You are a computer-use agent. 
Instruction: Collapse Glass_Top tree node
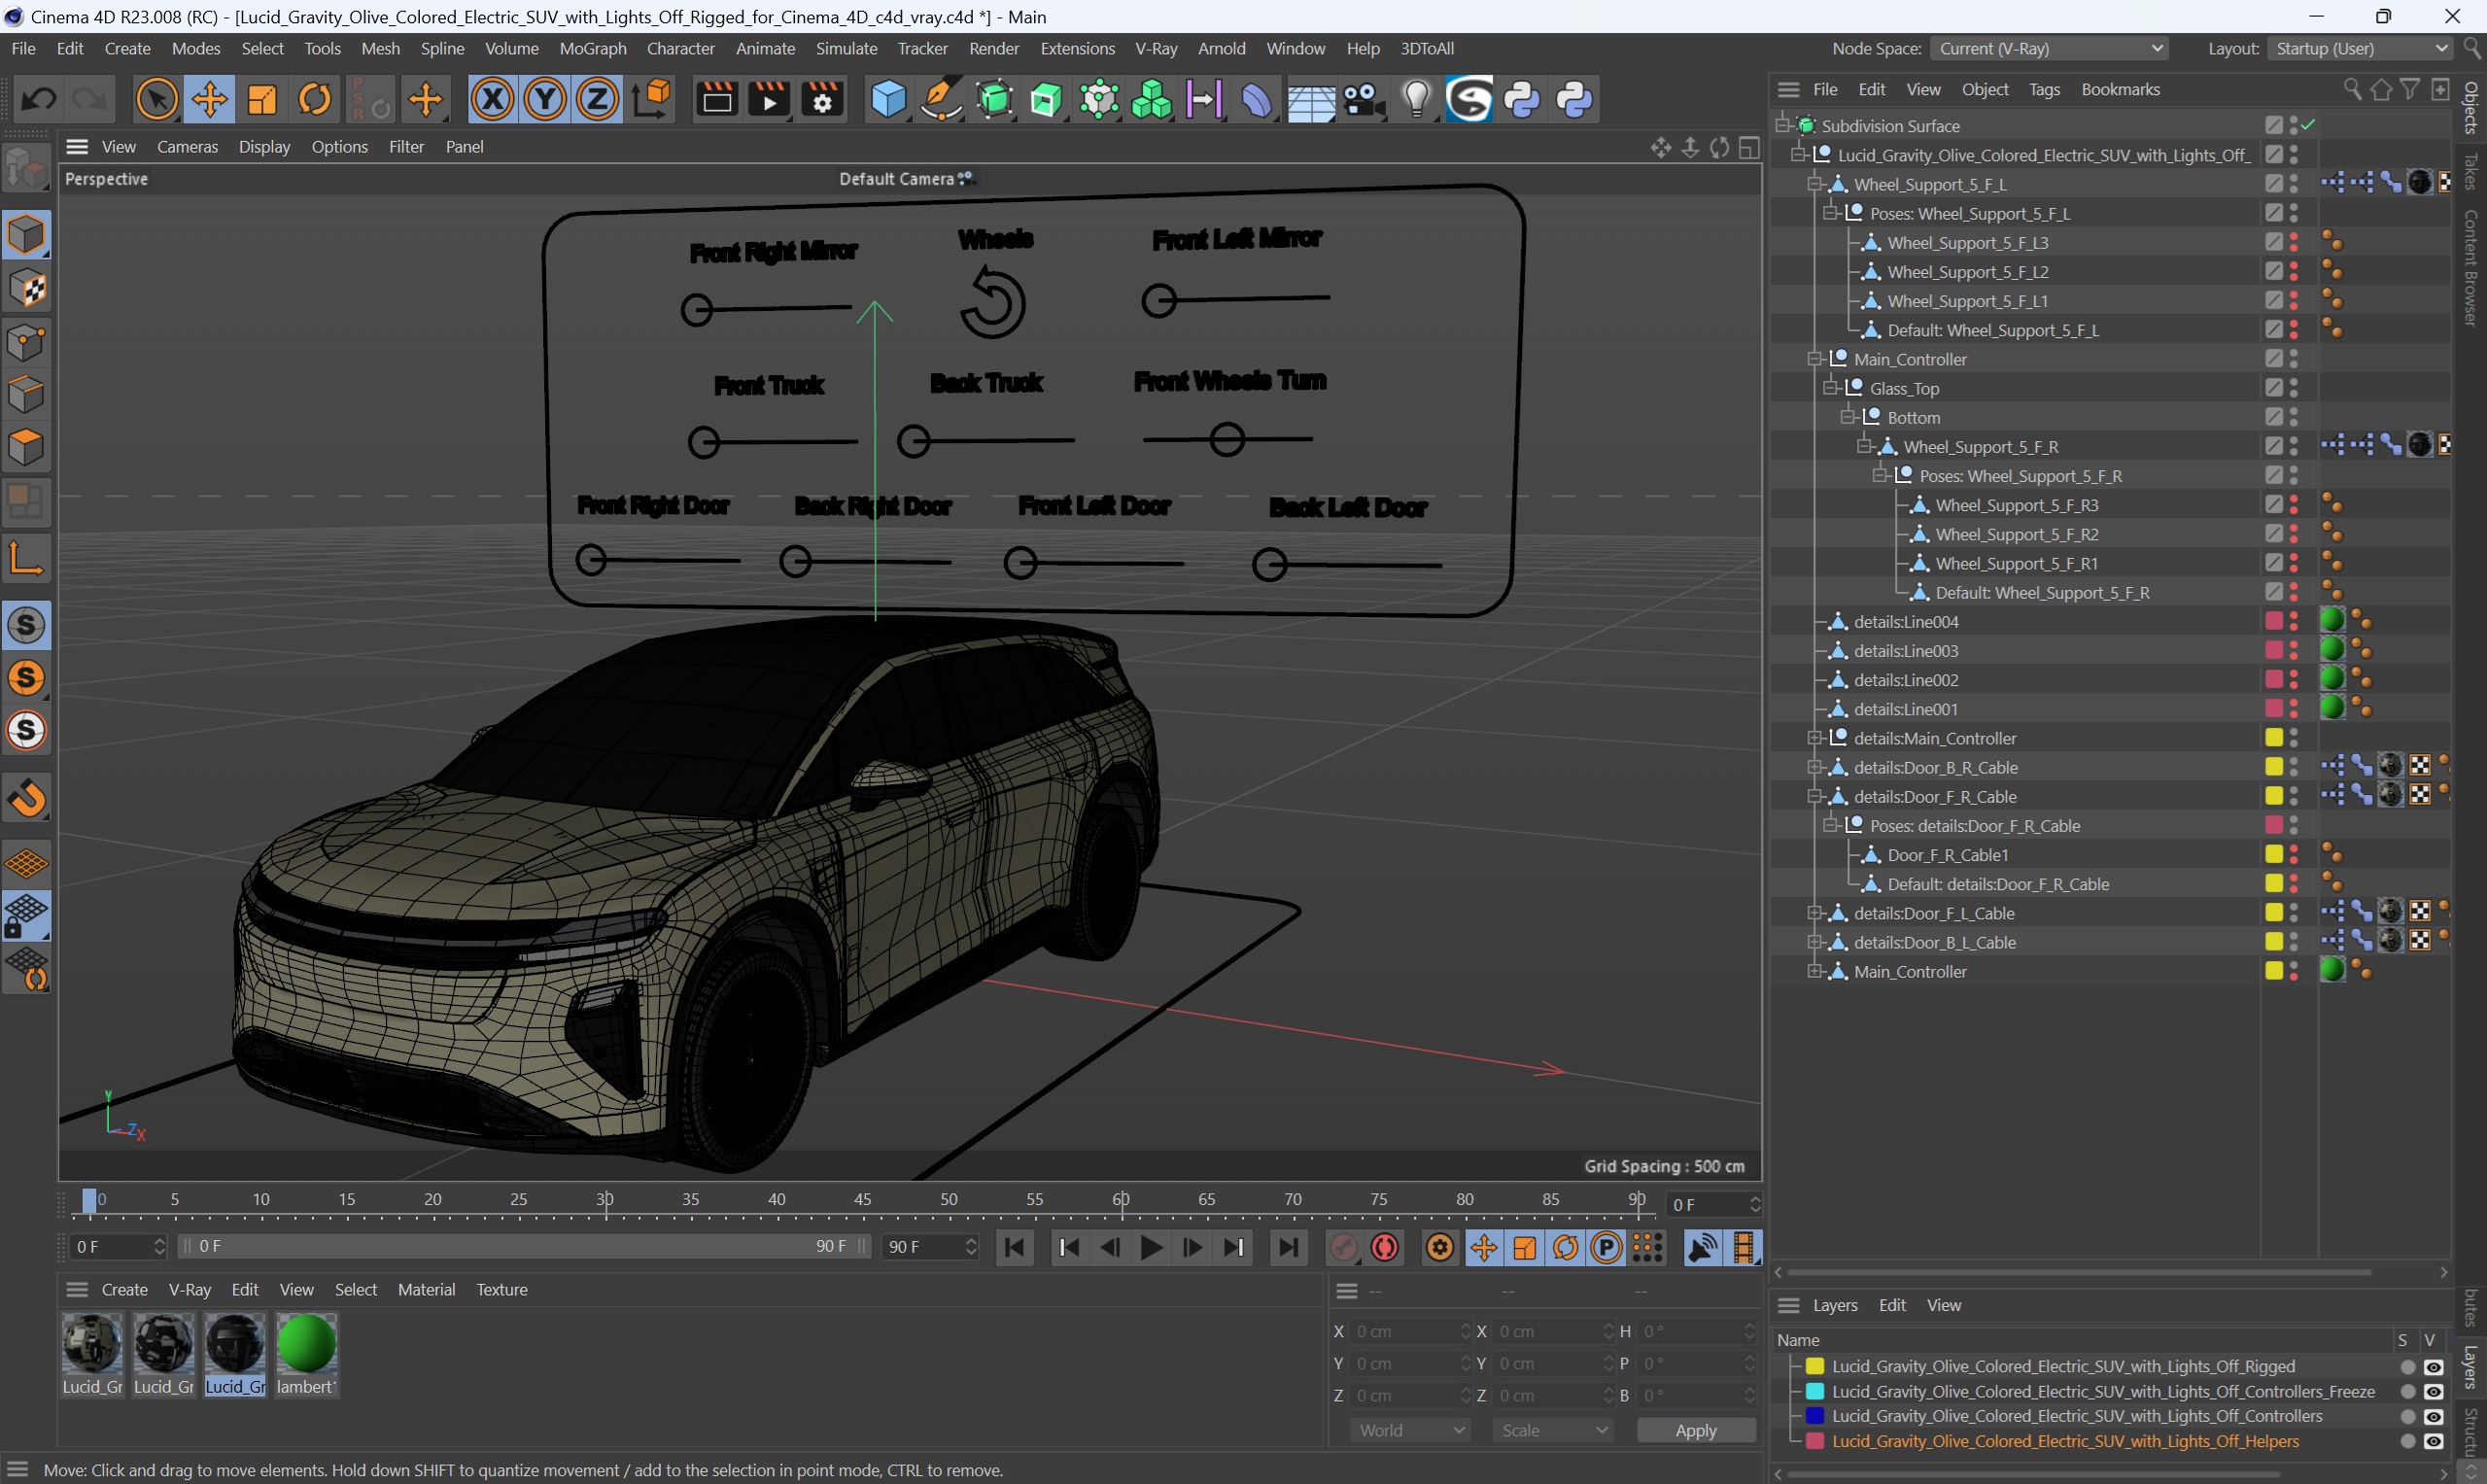[1831, 388]
